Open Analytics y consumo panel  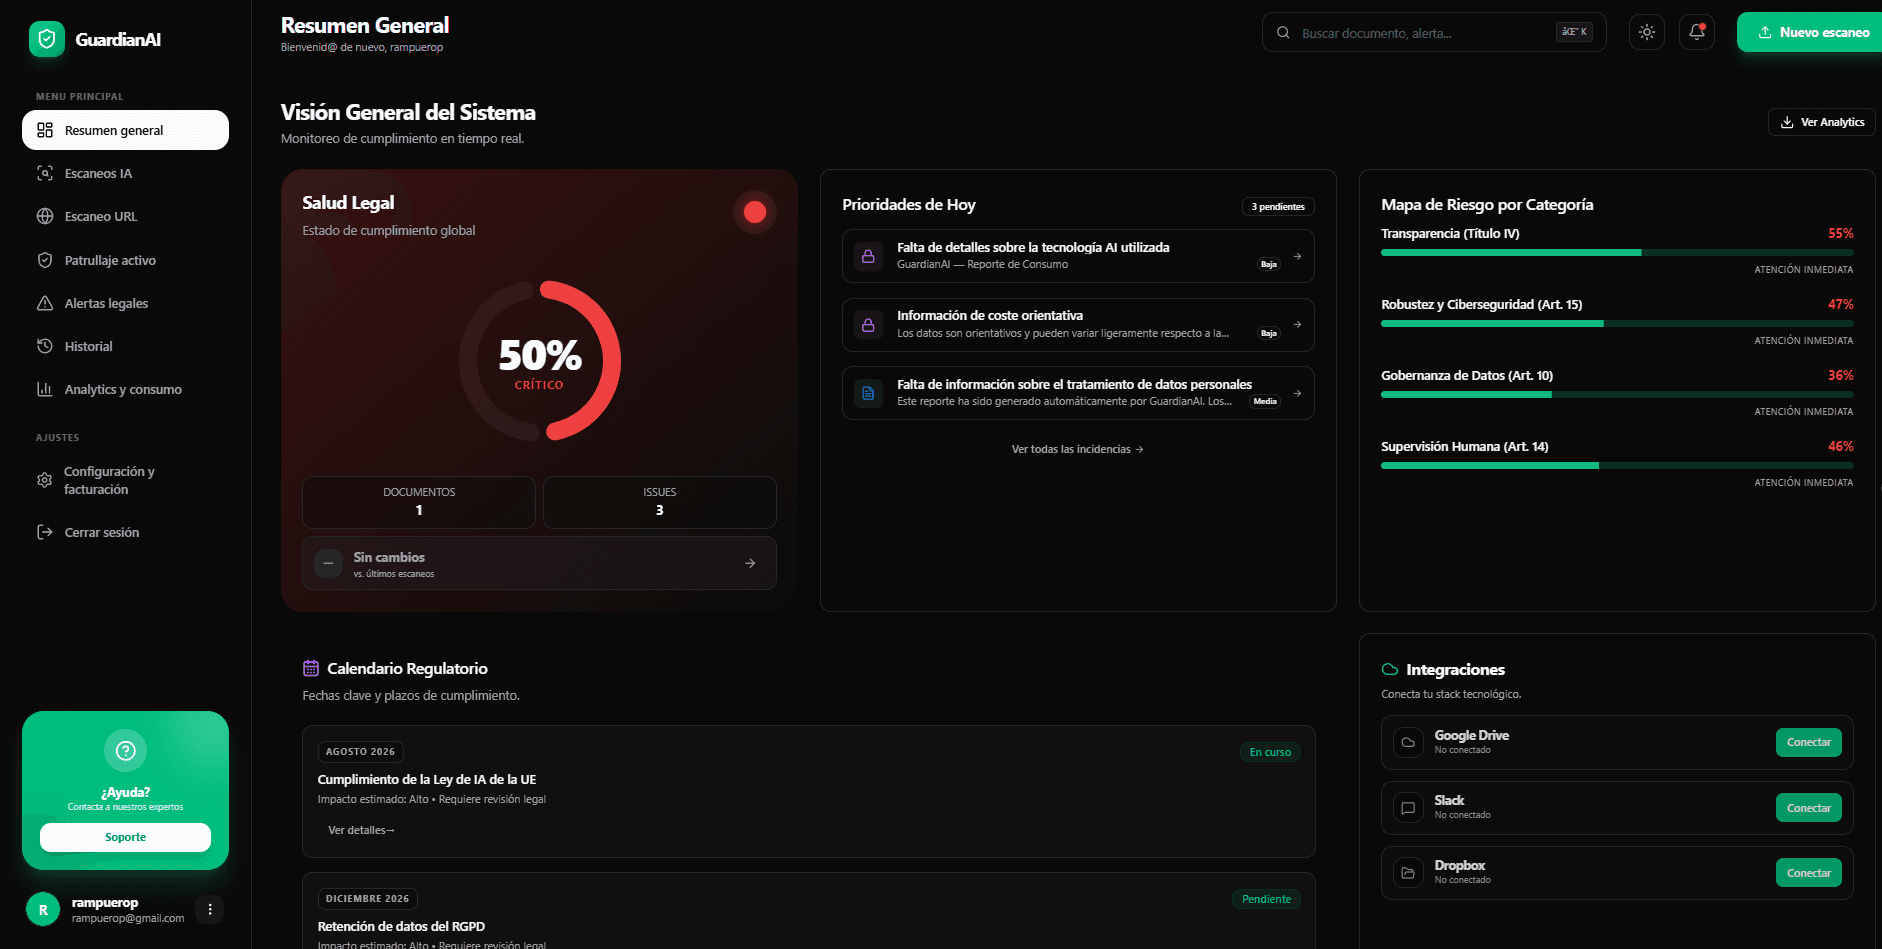click(x=121, y=389)
